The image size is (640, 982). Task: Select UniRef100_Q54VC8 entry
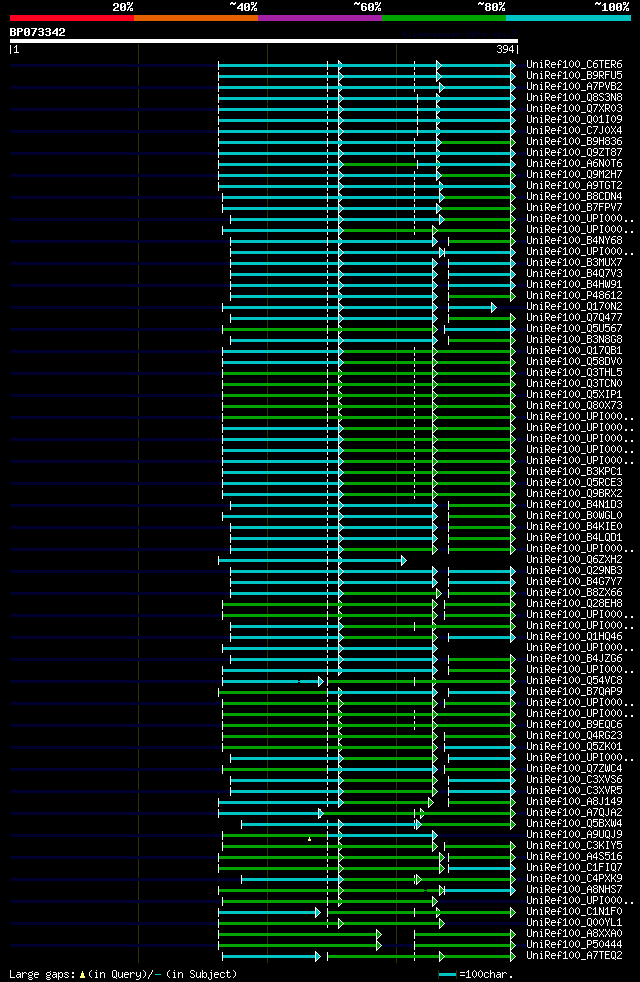[574, 681]
